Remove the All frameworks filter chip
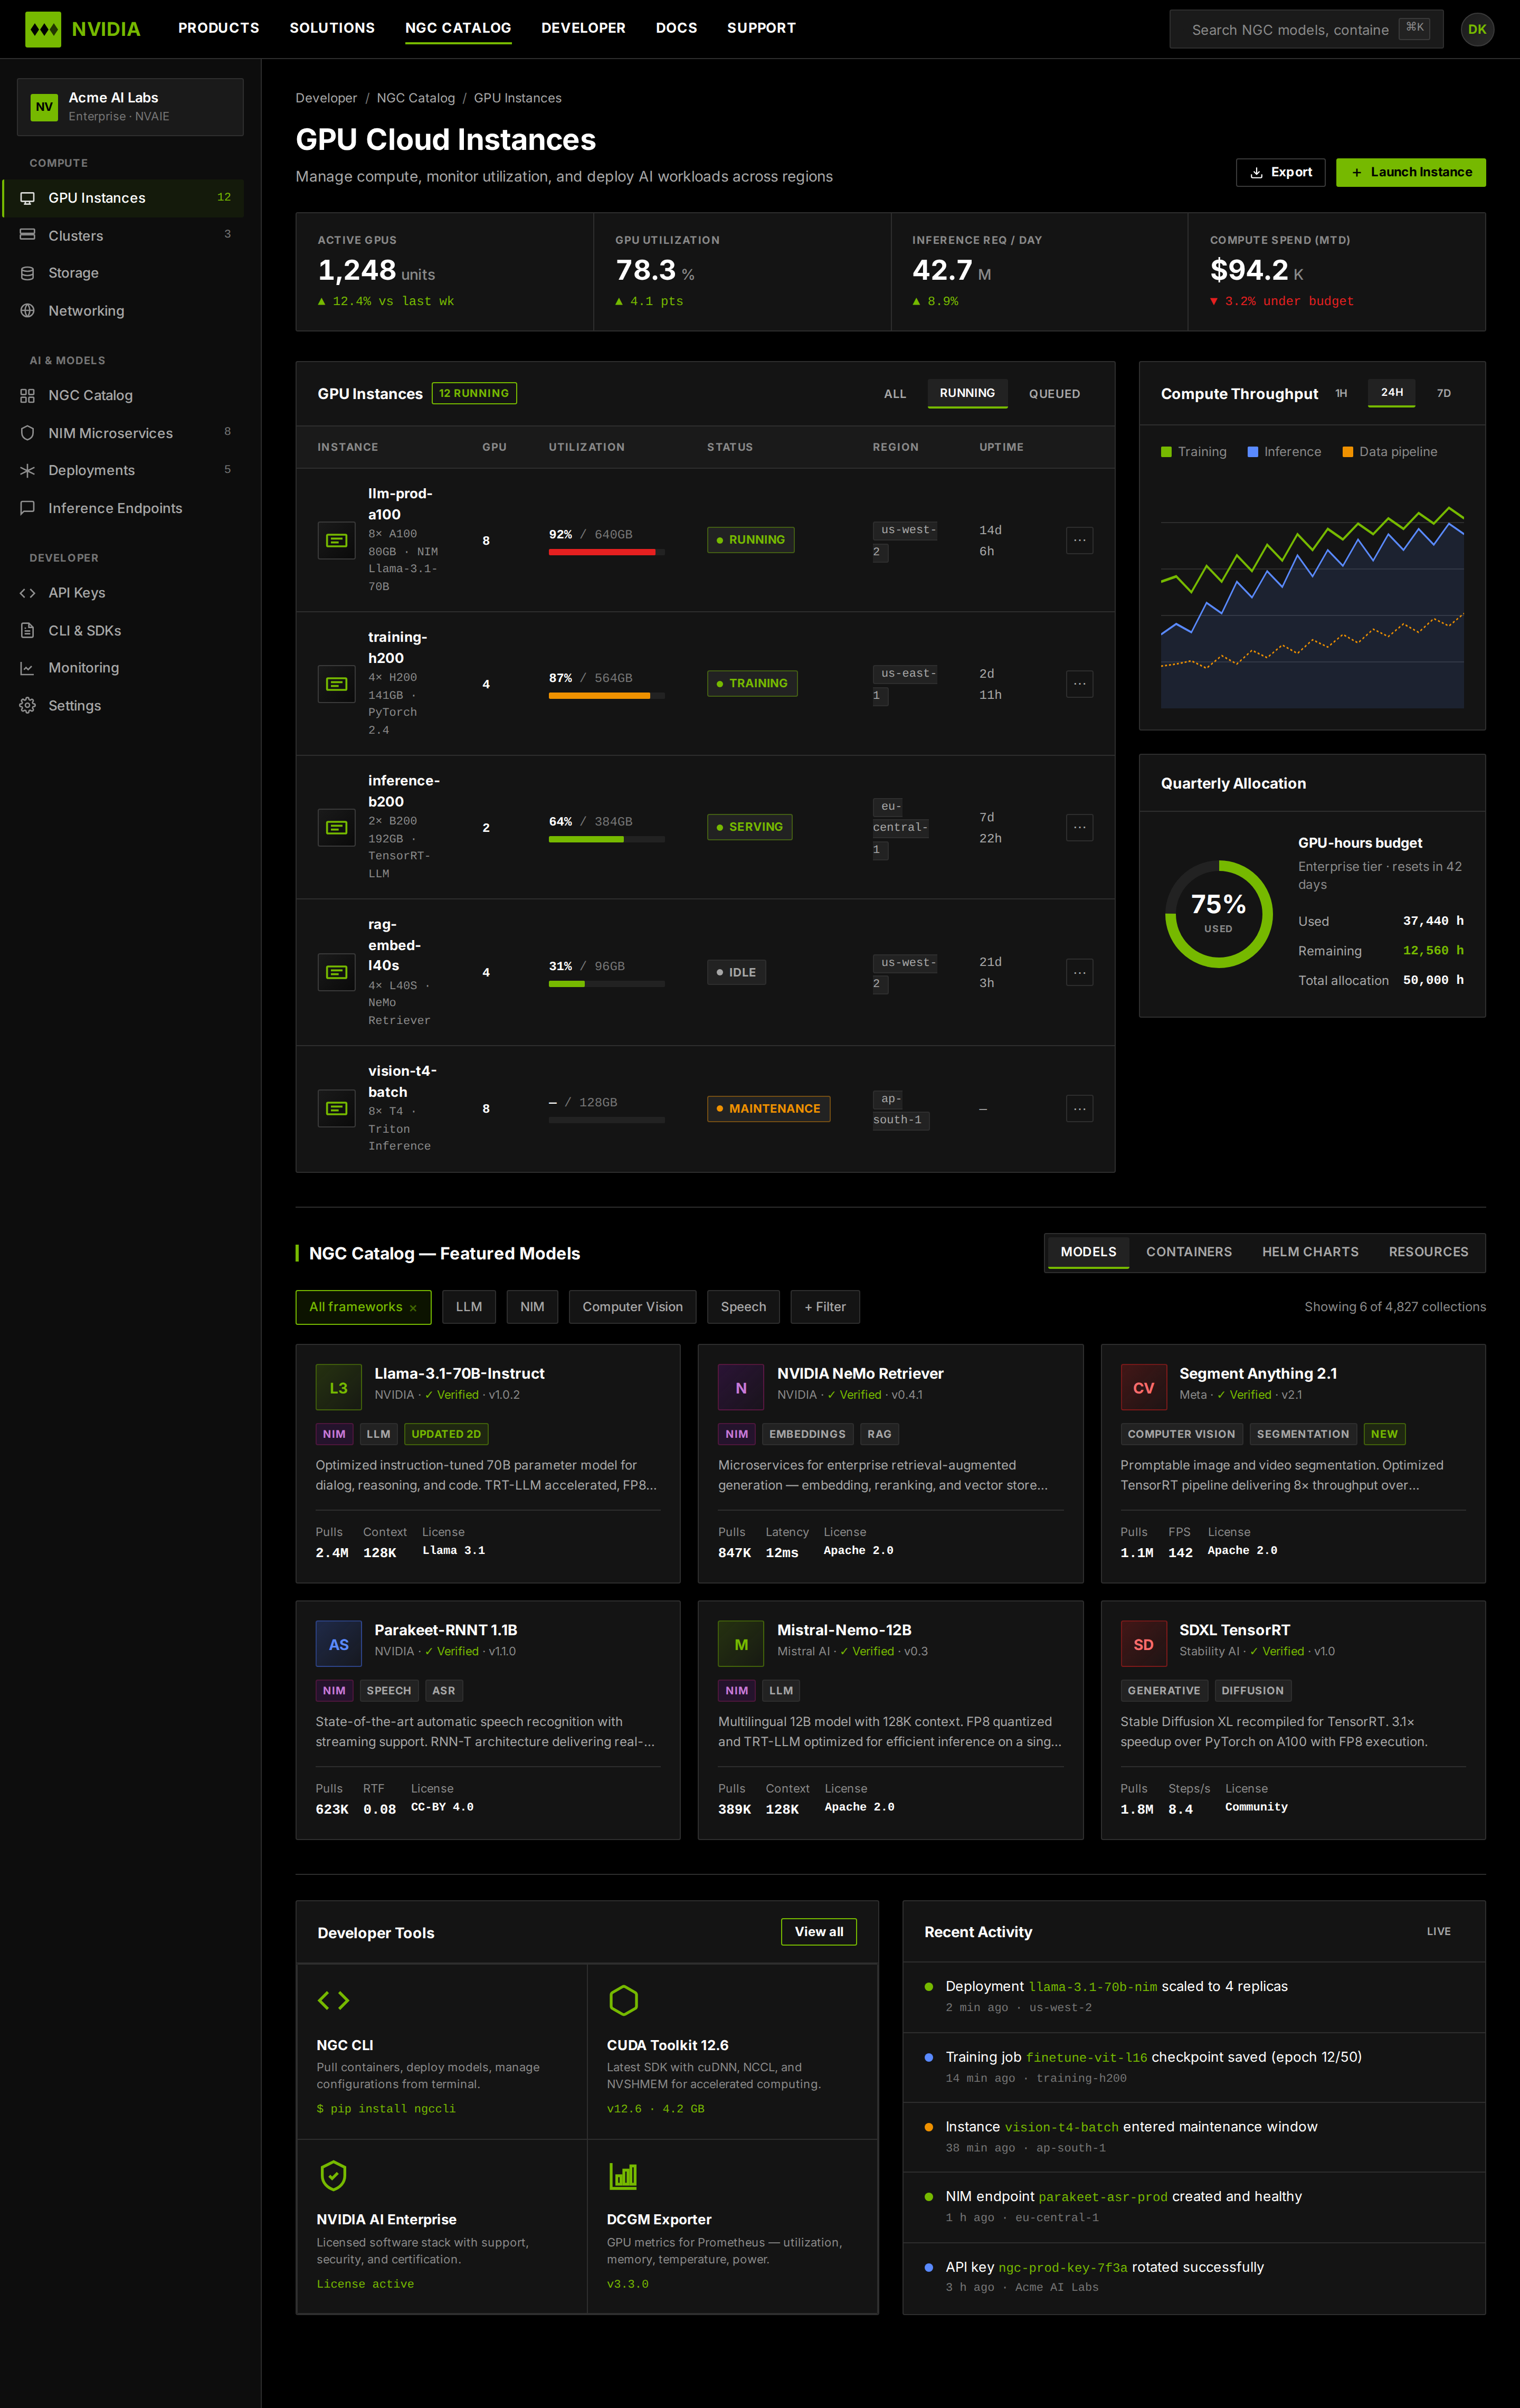Screen dimensions: 1520x2408 click(413, 1308)
